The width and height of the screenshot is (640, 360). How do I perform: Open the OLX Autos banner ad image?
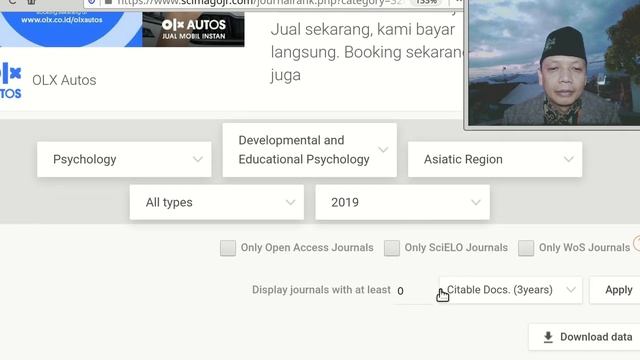[x=122, y=29]
